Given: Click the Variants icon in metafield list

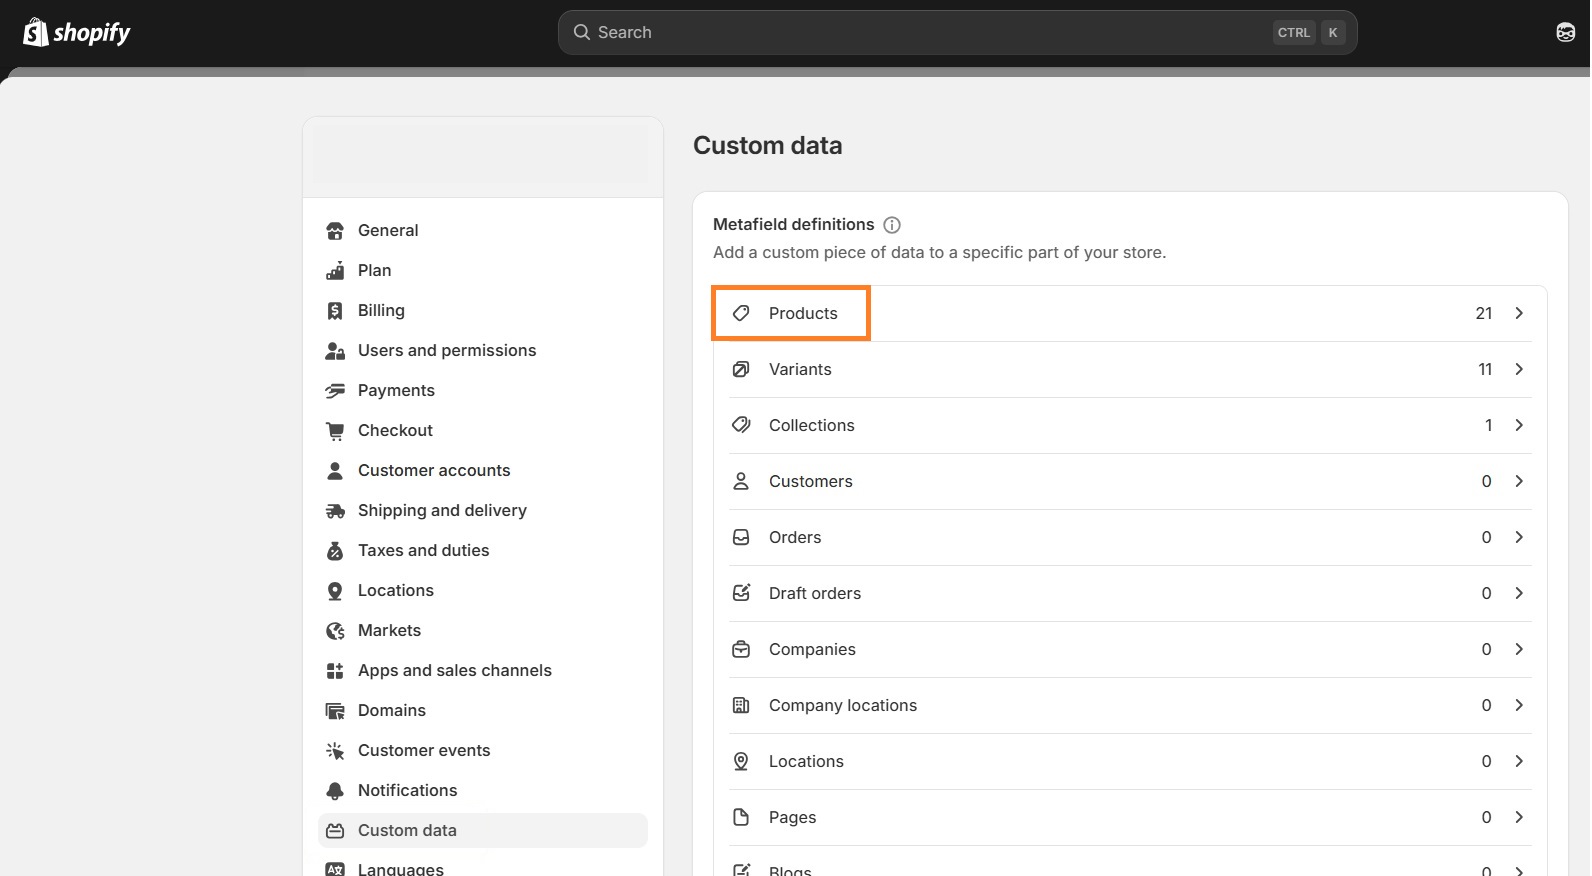Looking at the screenshot, I should pos(741,369).
